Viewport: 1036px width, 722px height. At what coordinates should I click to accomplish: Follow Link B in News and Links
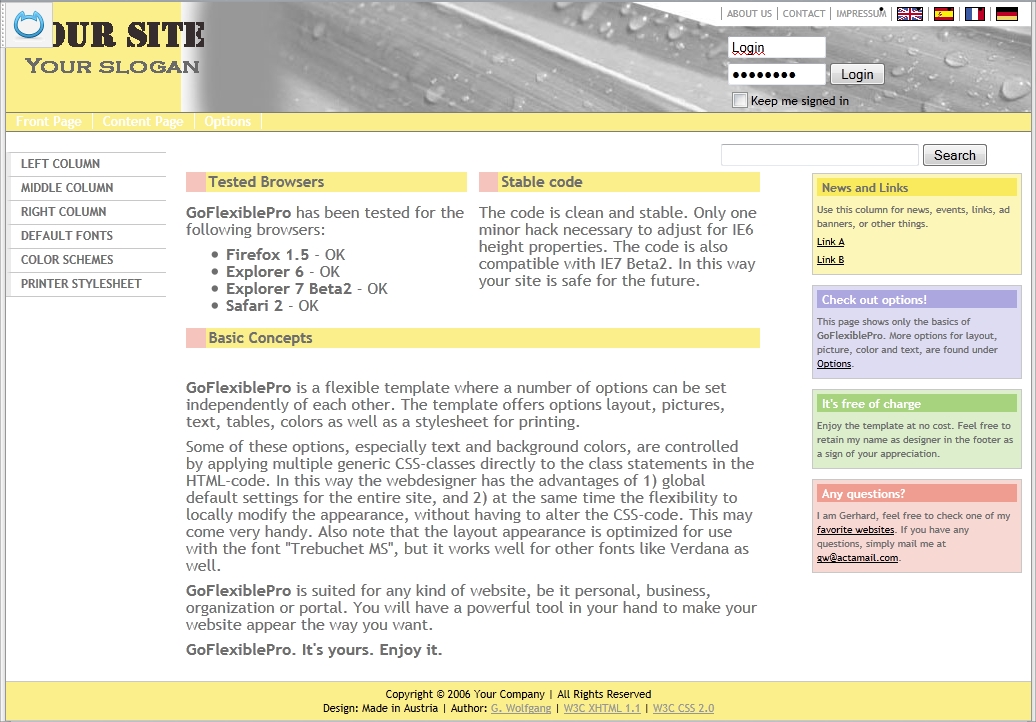coord(831,260)
